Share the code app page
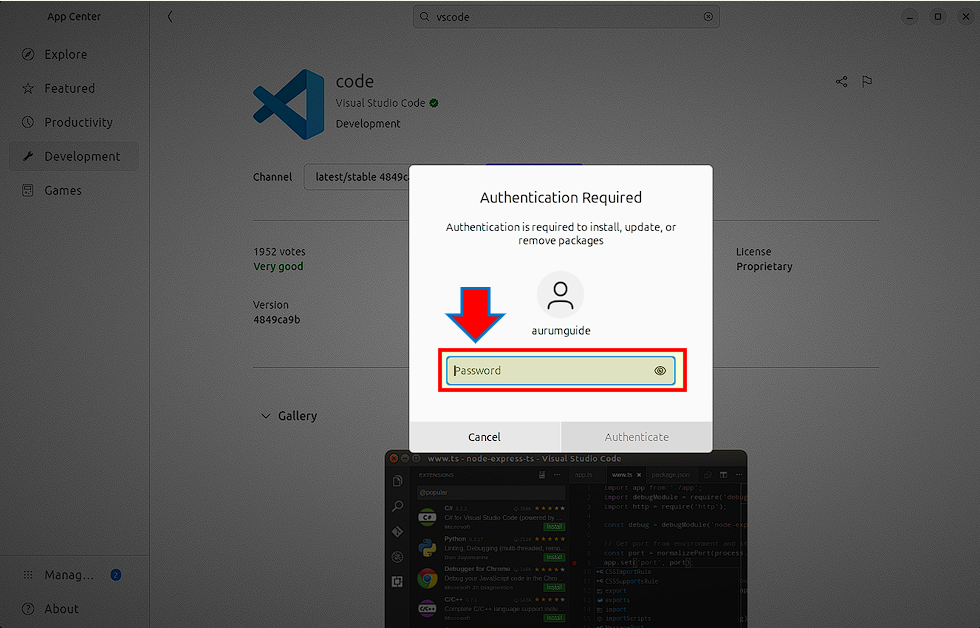 841,82
